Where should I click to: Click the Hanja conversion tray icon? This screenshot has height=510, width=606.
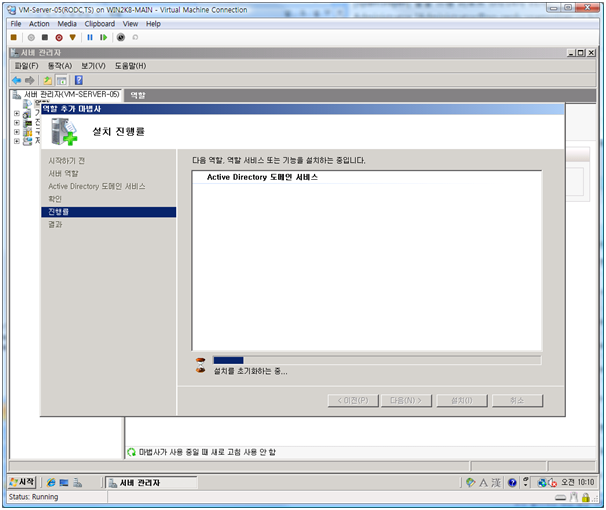coord(496,483)
